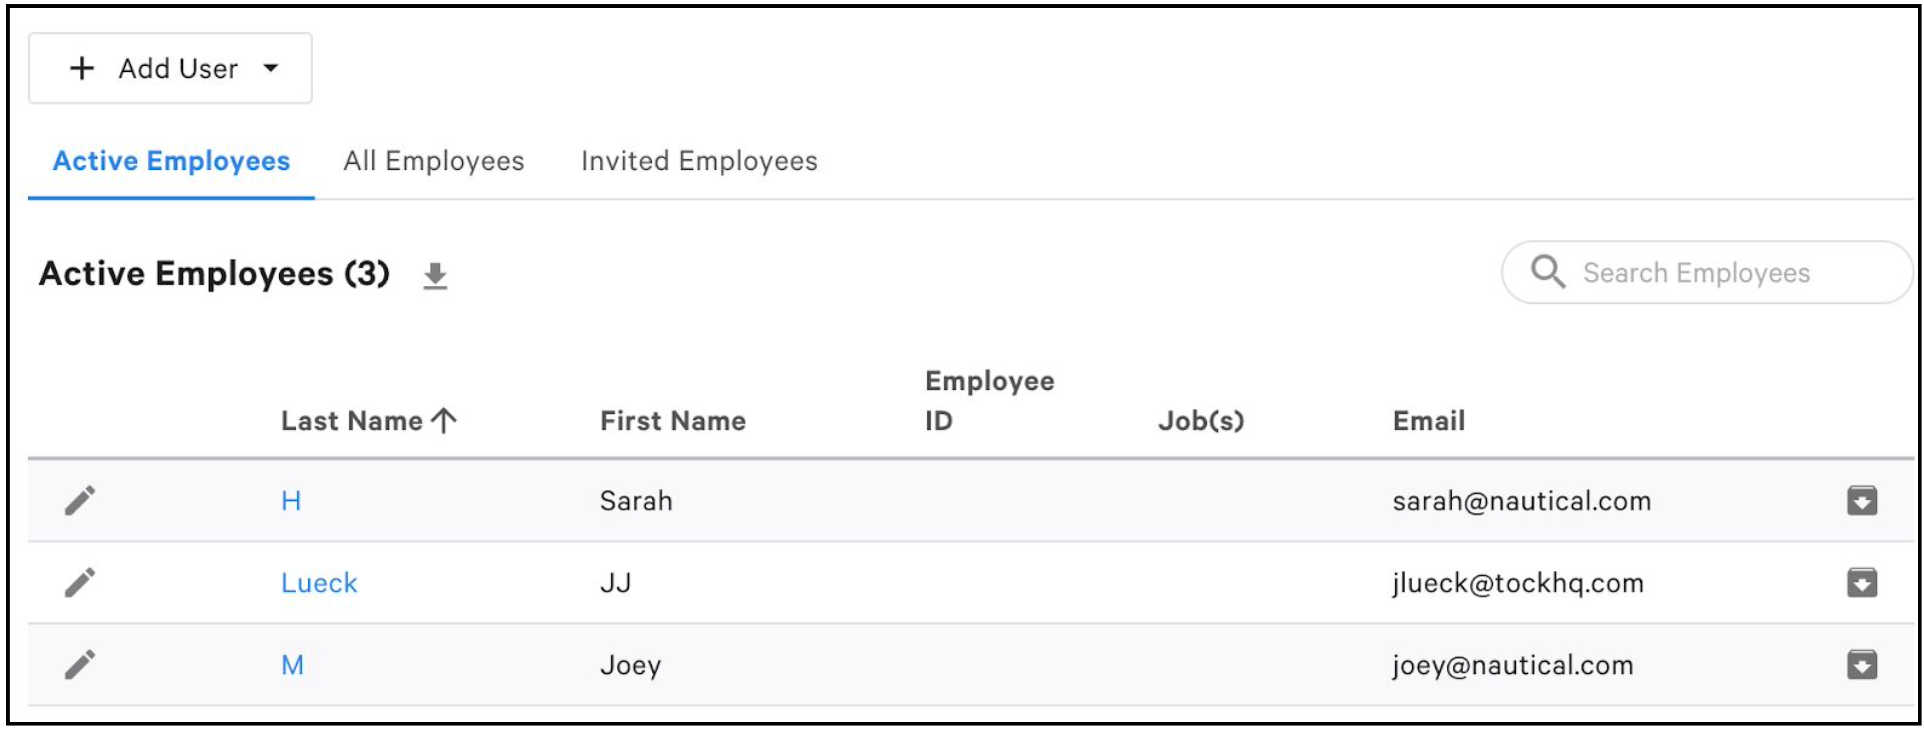Click the download icon next to Active Employees heading

point(434,277)
